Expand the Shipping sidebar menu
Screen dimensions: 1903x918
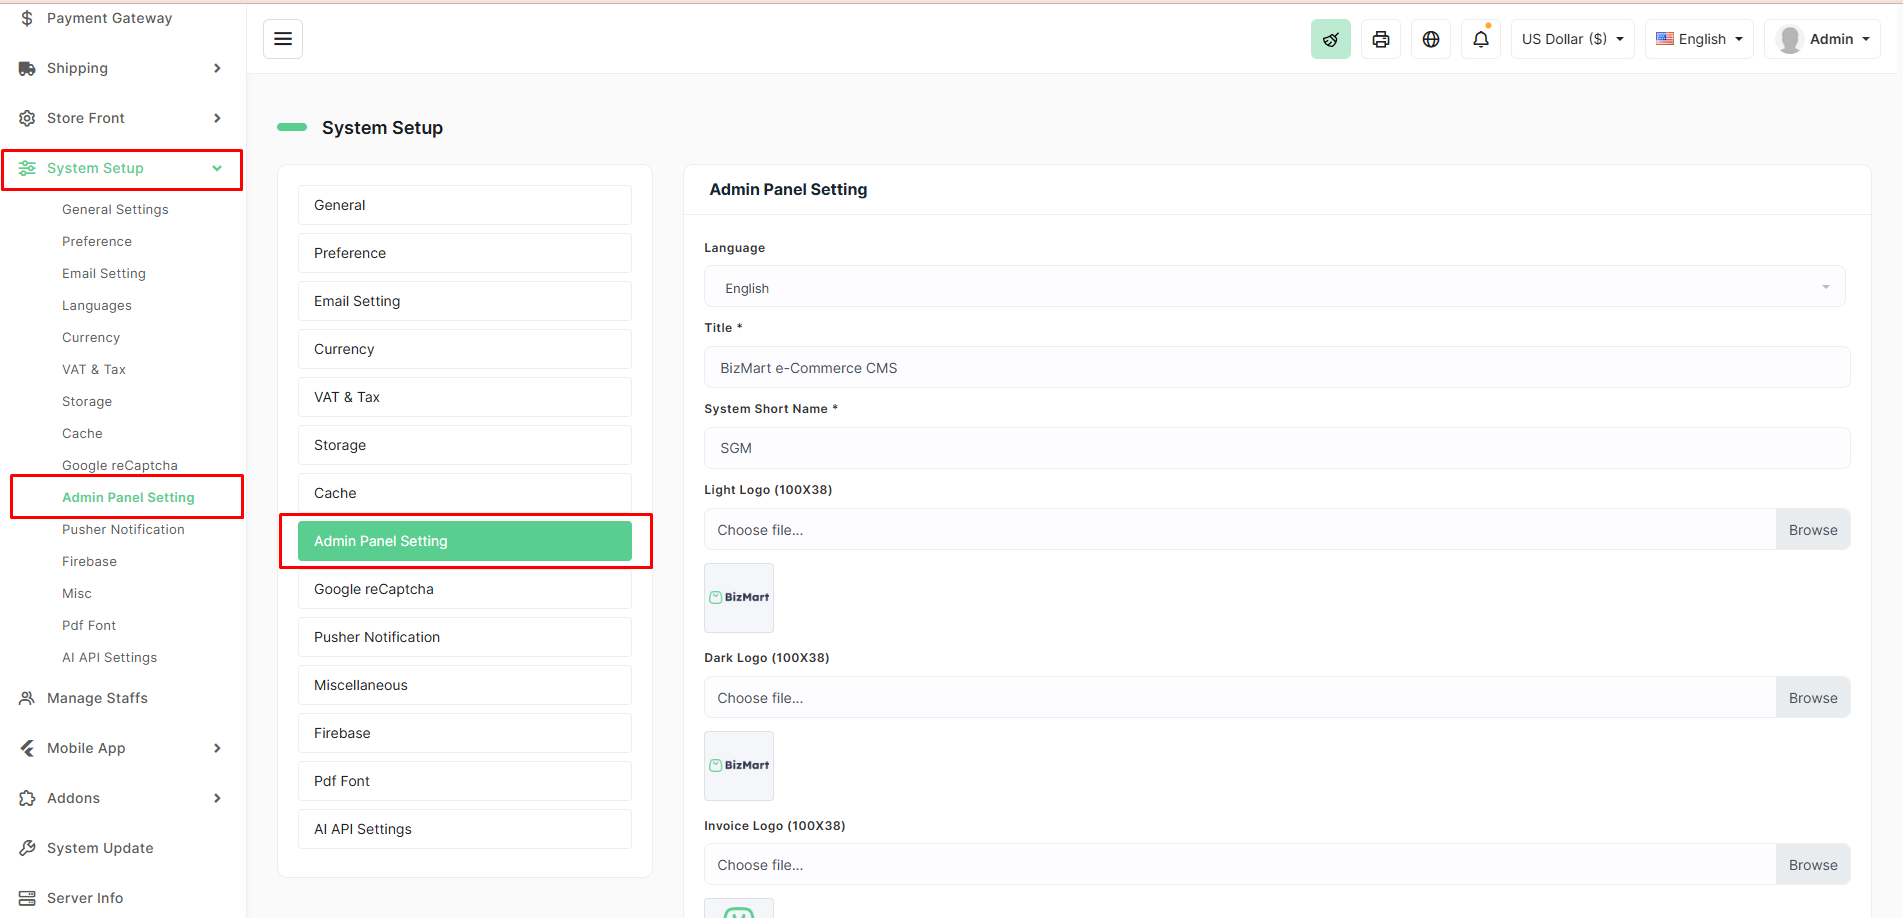(x=120, y=68)
